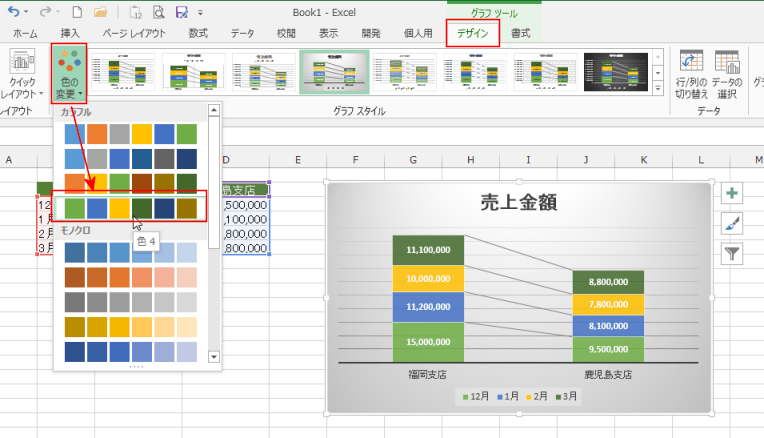Click the open folder icon in quick access toolbar
Screen dimensions: 764x438
[x=101, y=13]
